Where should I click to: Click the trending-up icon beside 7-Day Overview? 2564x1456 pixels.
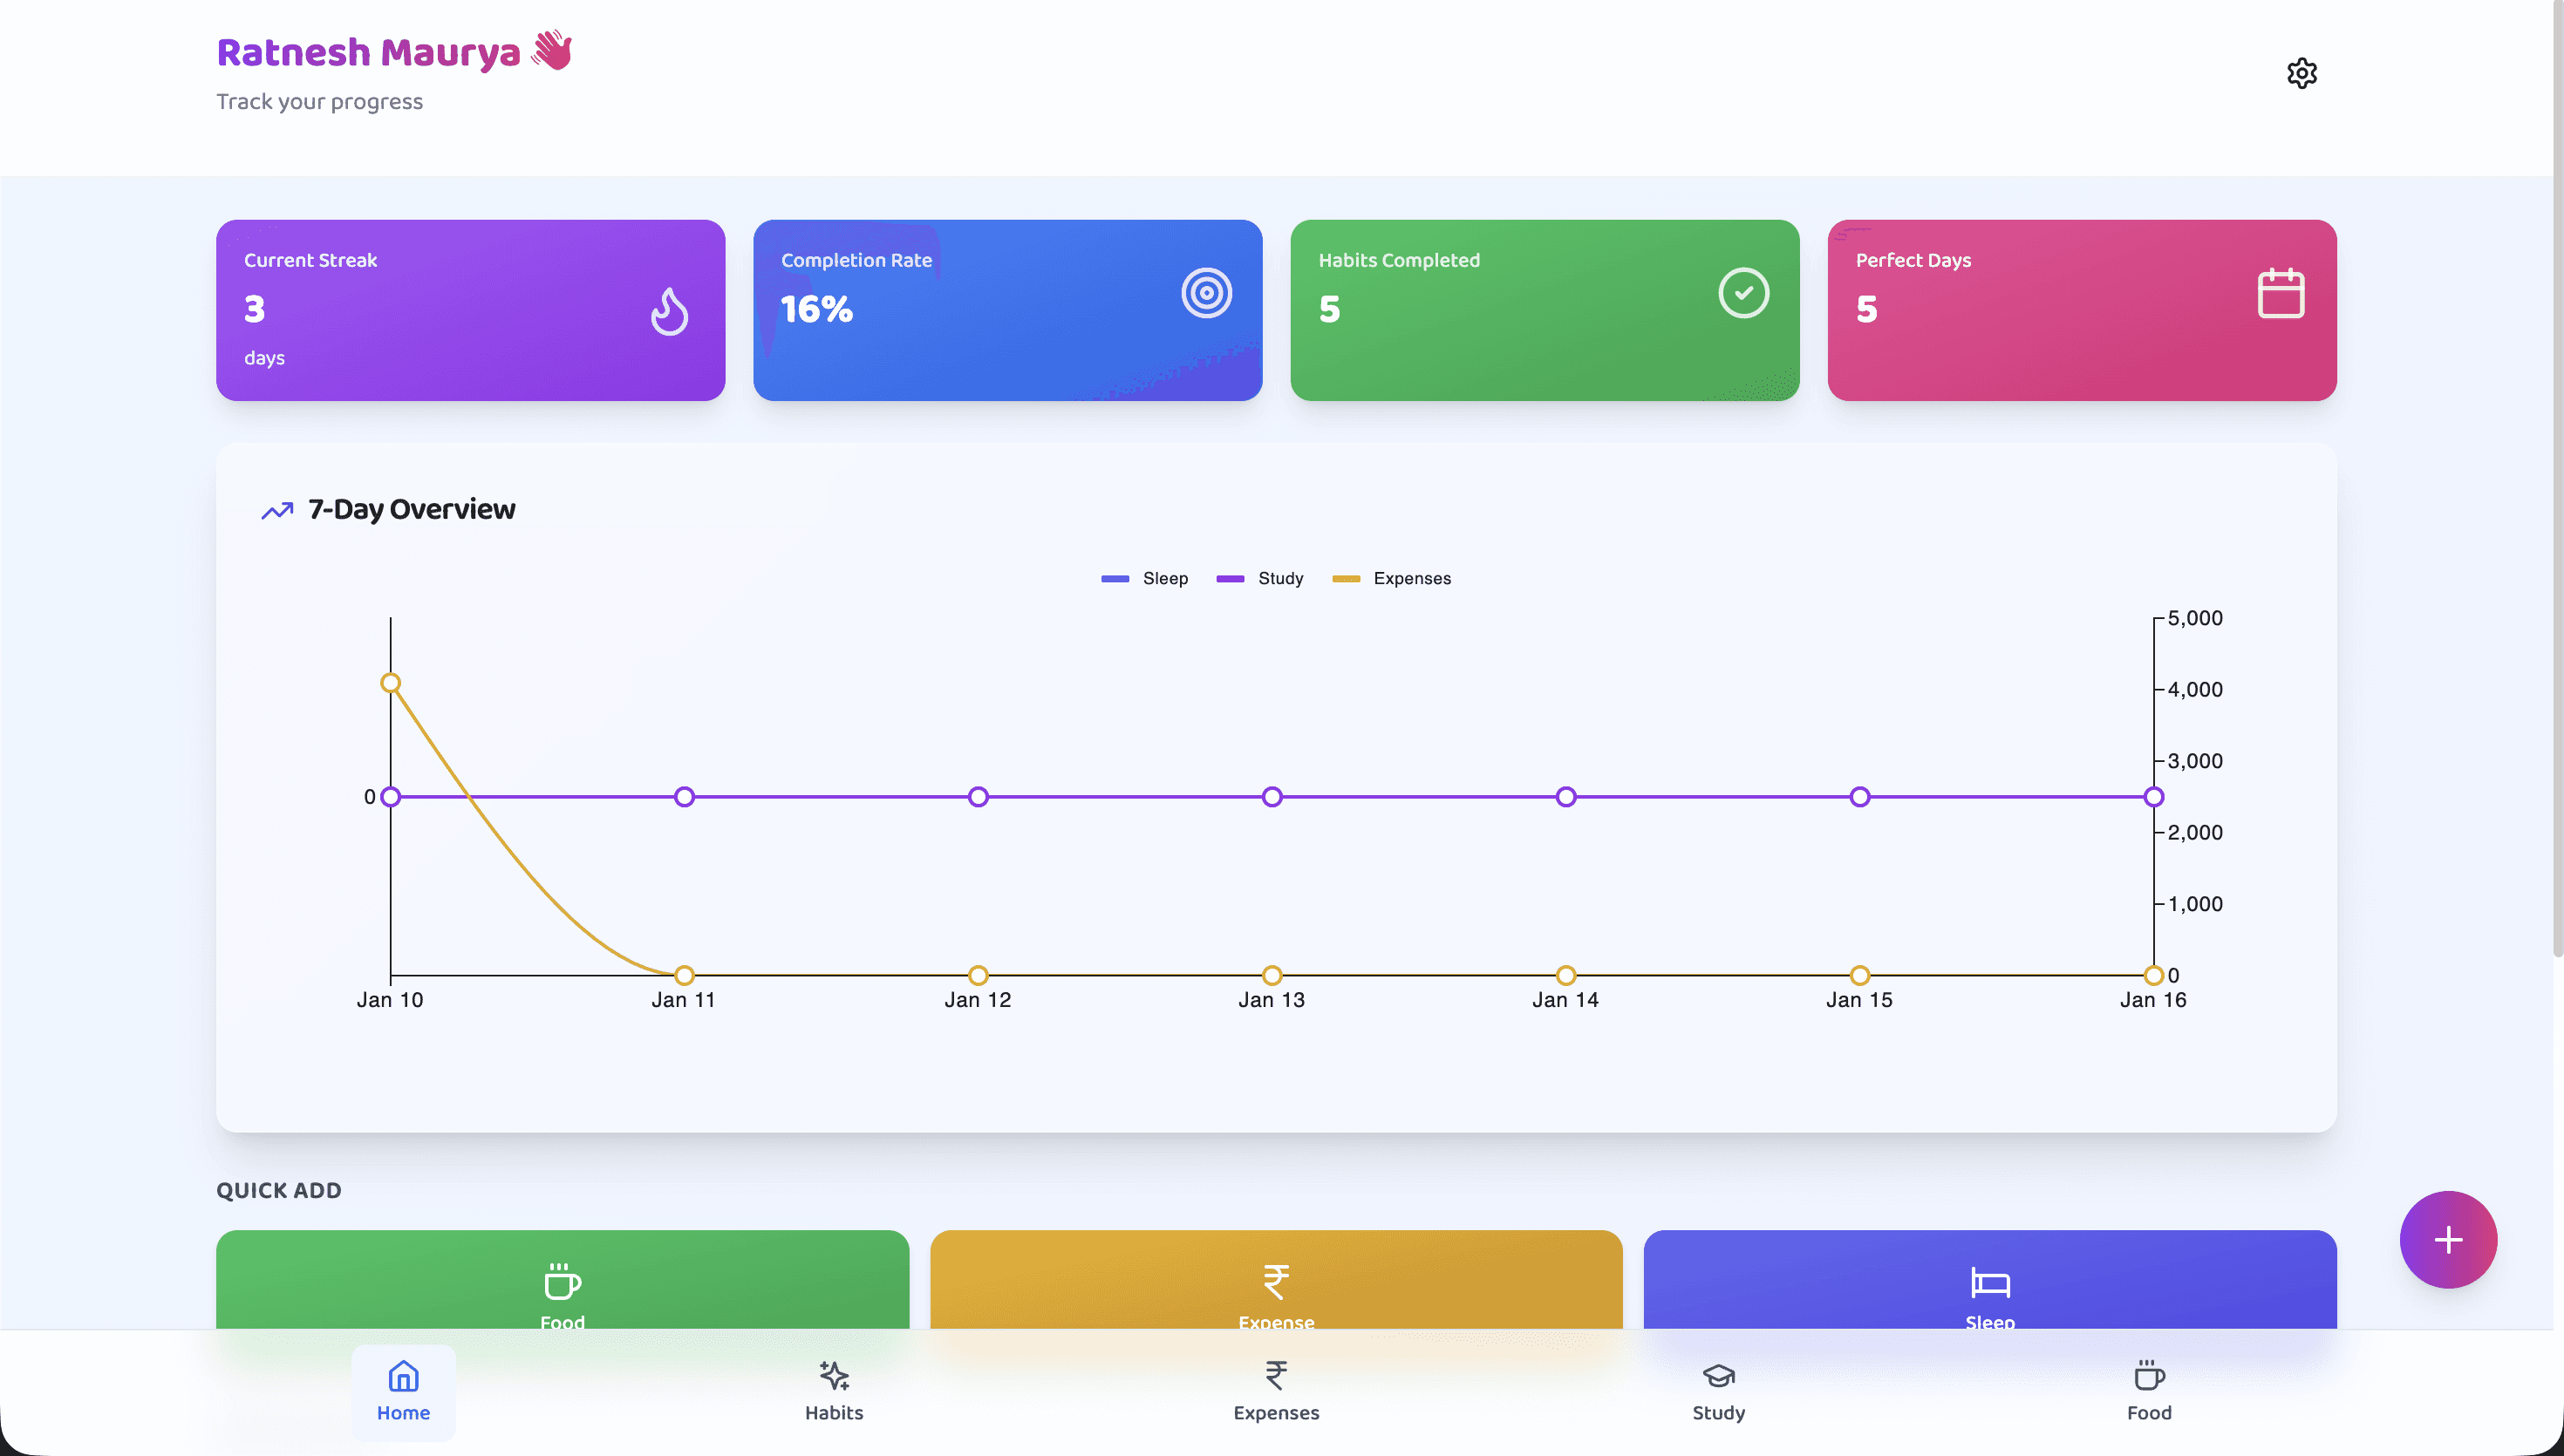tap(277, 511)
